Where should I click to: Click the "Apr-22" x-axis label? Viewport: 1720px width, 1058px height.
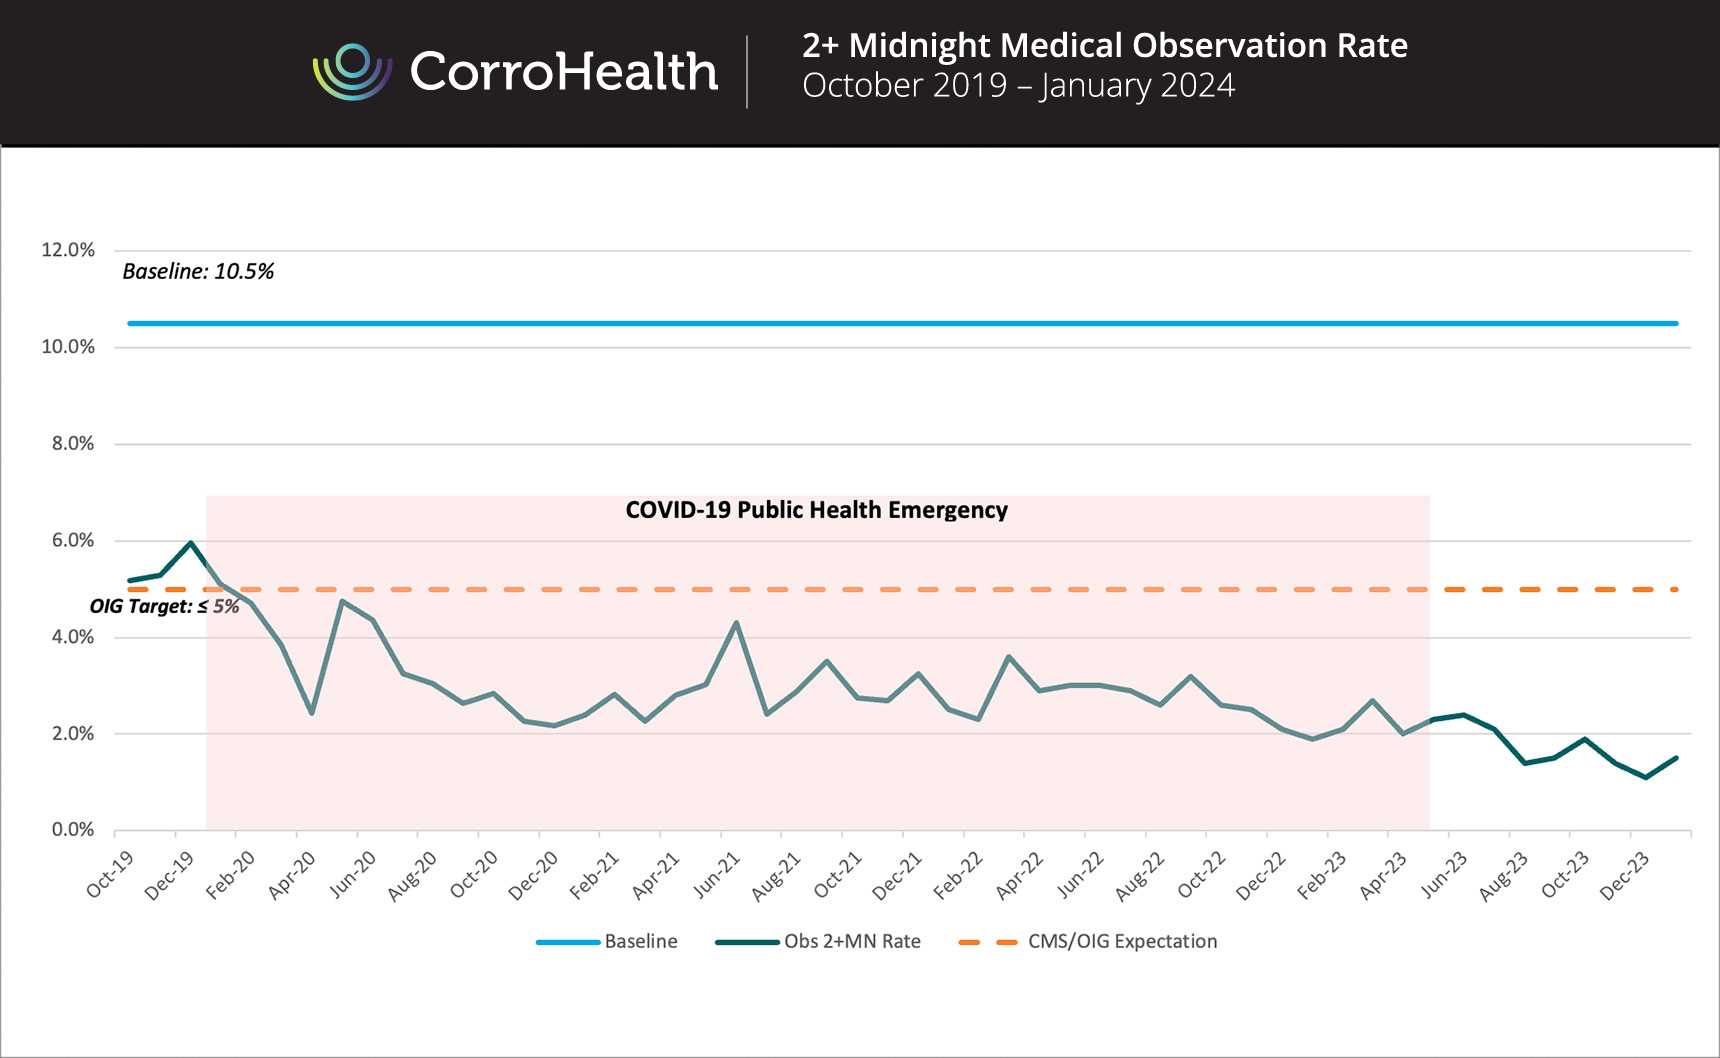(1019, 876)
